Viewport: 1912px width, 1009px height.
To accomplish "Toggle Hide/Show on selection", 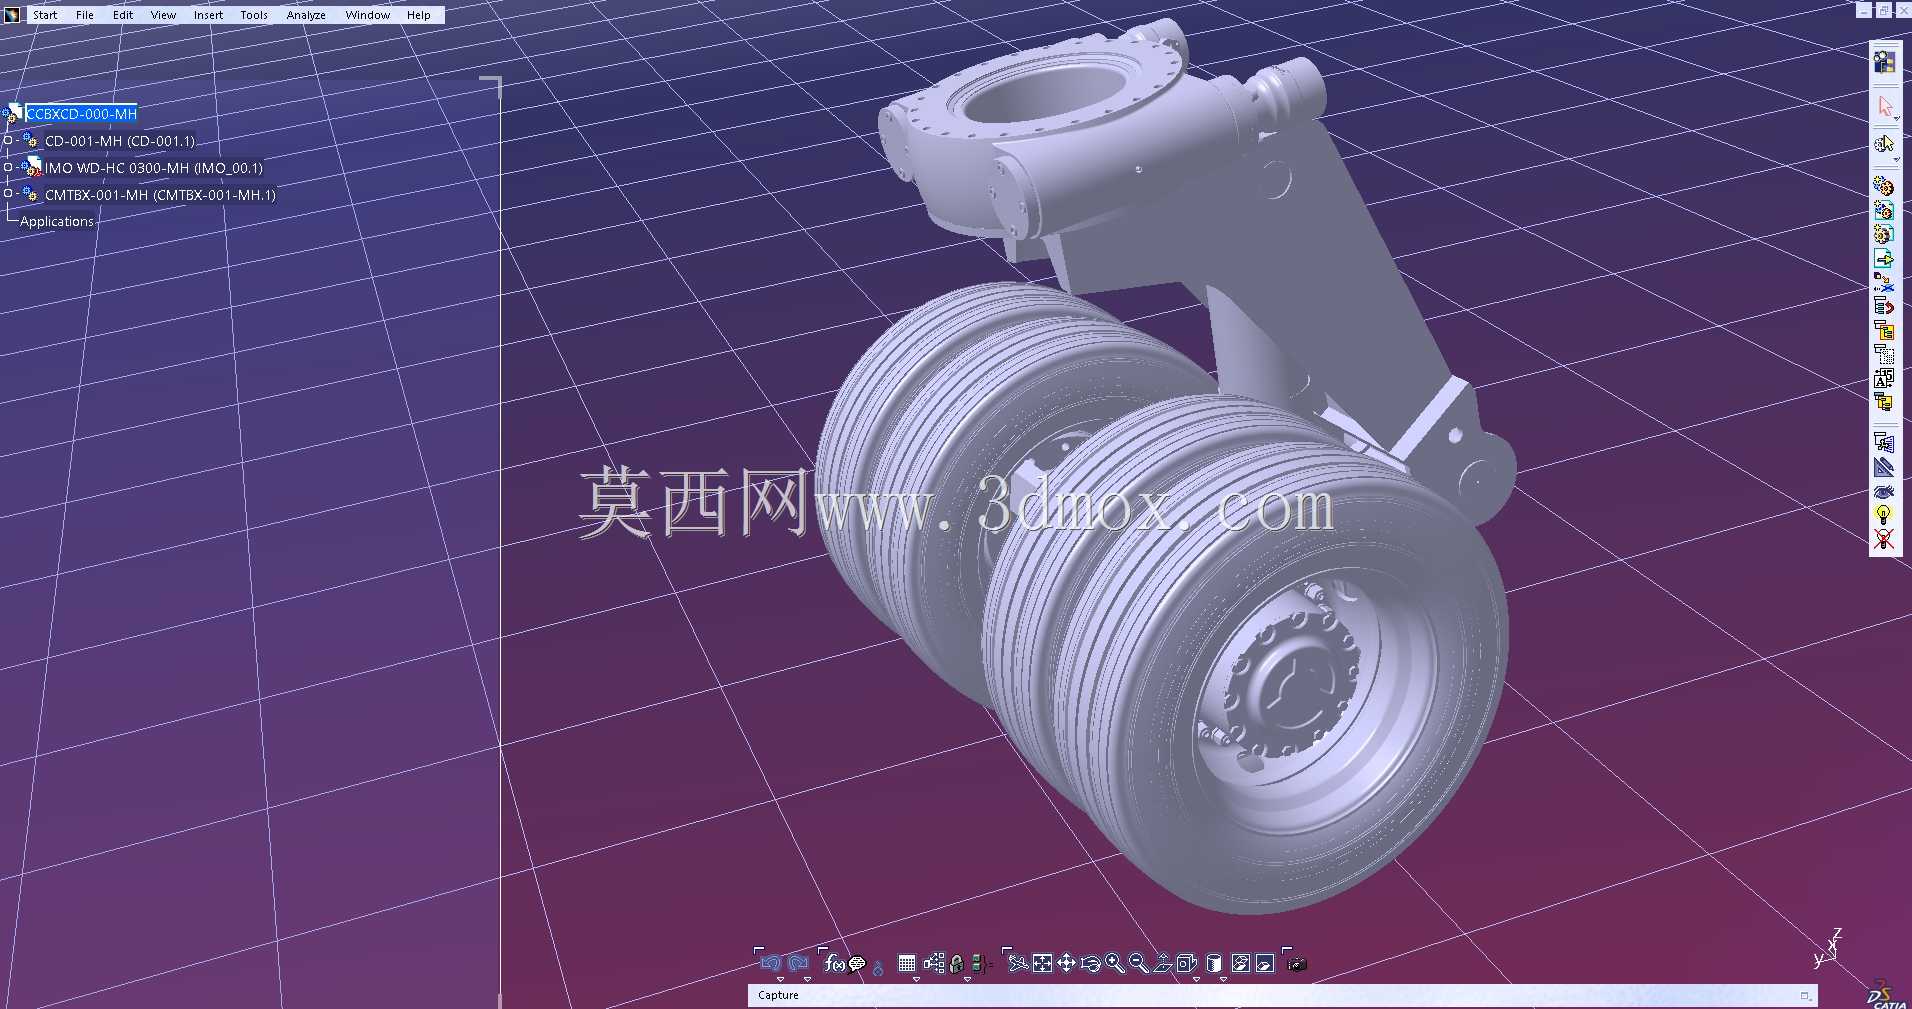I will (x=1241, y=963).
